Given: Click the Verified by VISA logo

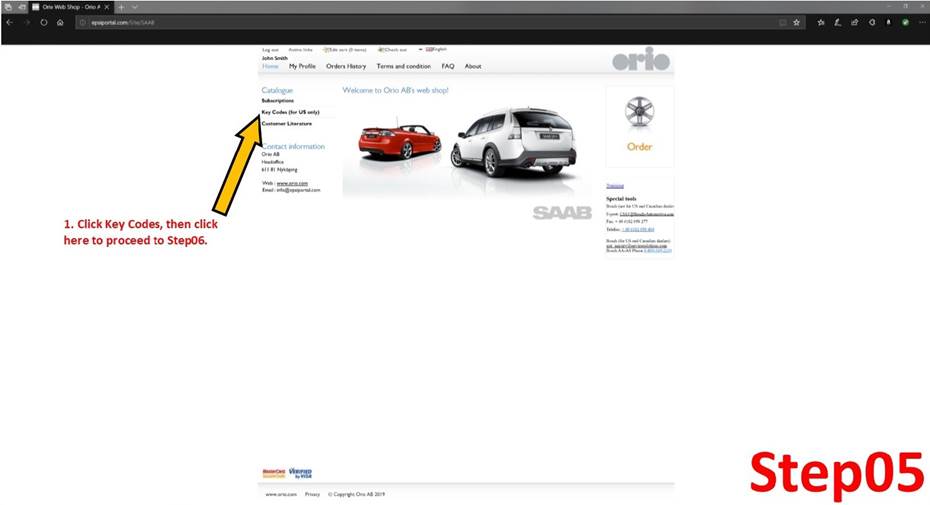Looking at the screenshot, I should (300, 474).
